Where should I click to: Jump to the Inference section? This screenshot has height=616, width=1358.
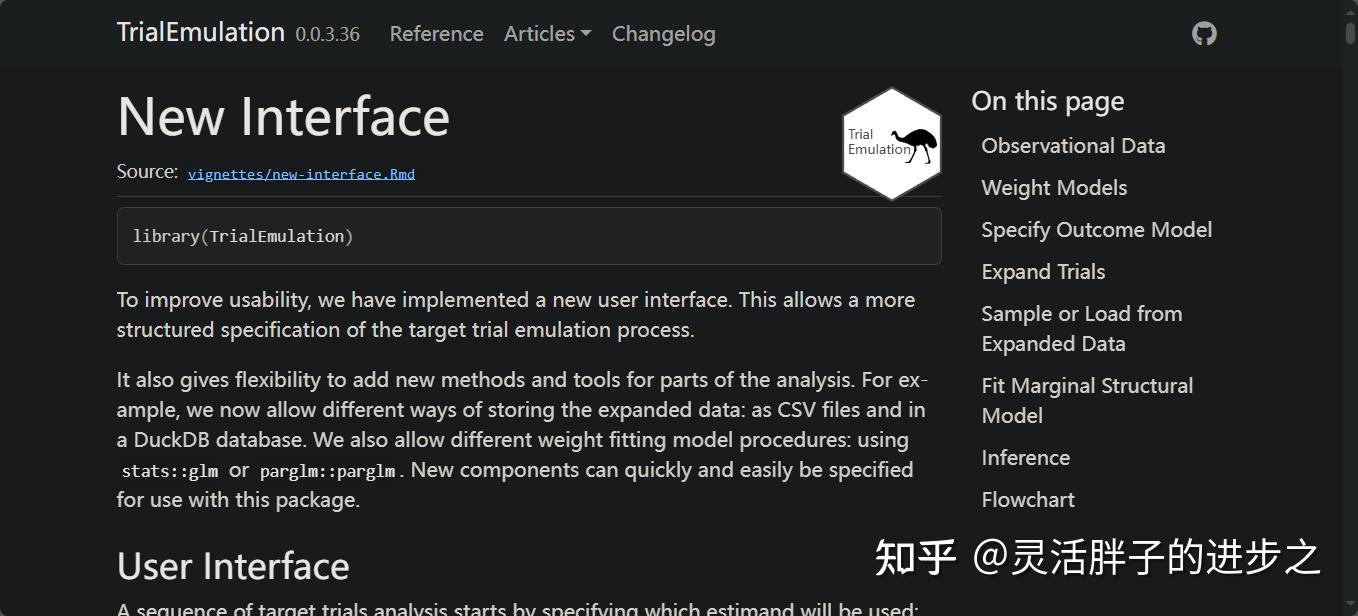(1025, 457)
